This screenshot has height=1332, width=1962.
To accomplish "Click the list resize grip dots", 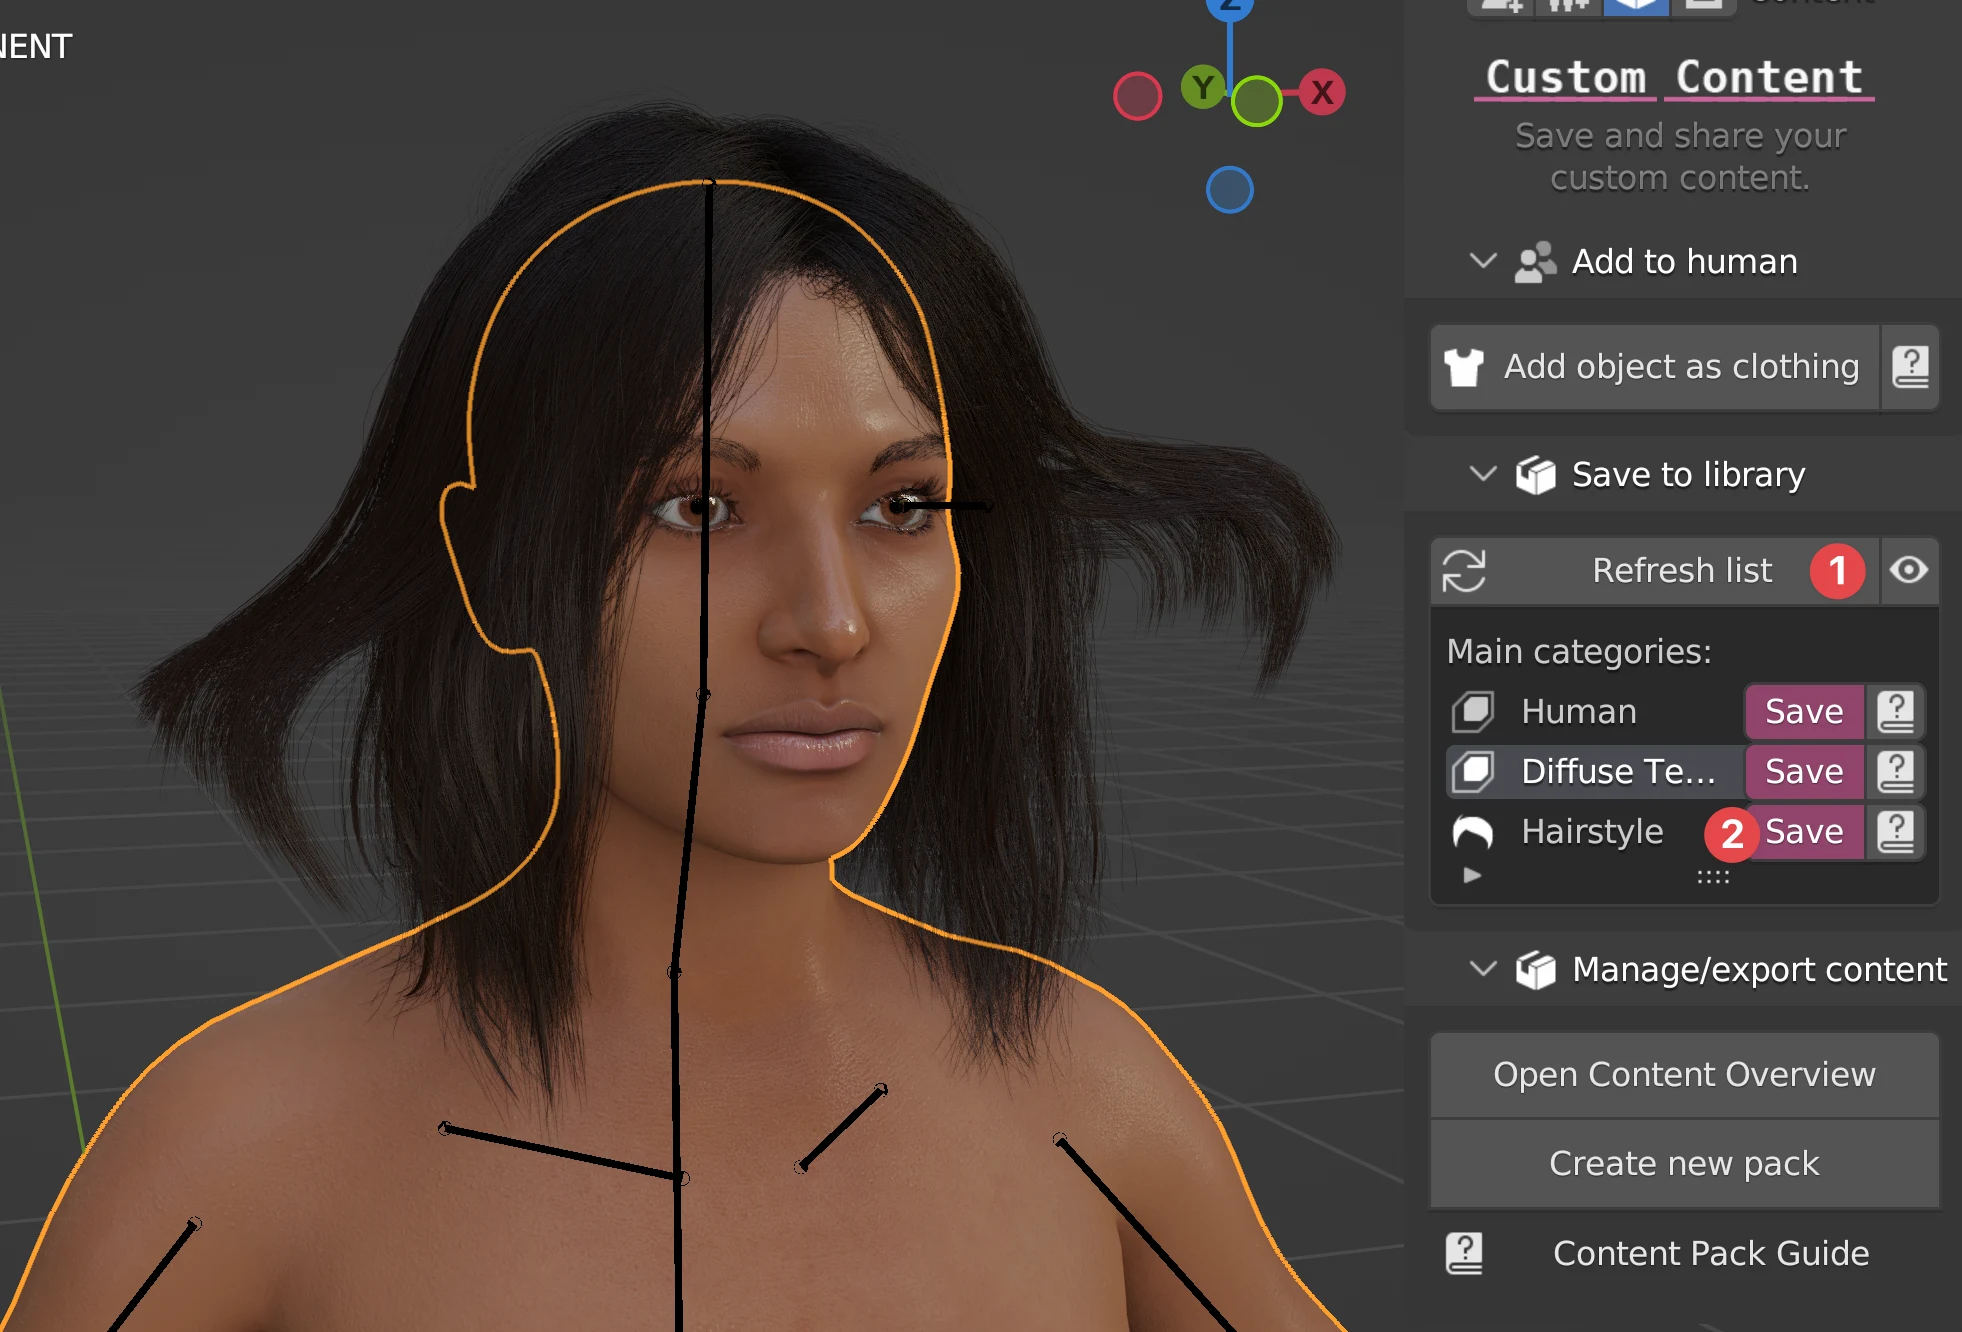I will point(1713,877).
